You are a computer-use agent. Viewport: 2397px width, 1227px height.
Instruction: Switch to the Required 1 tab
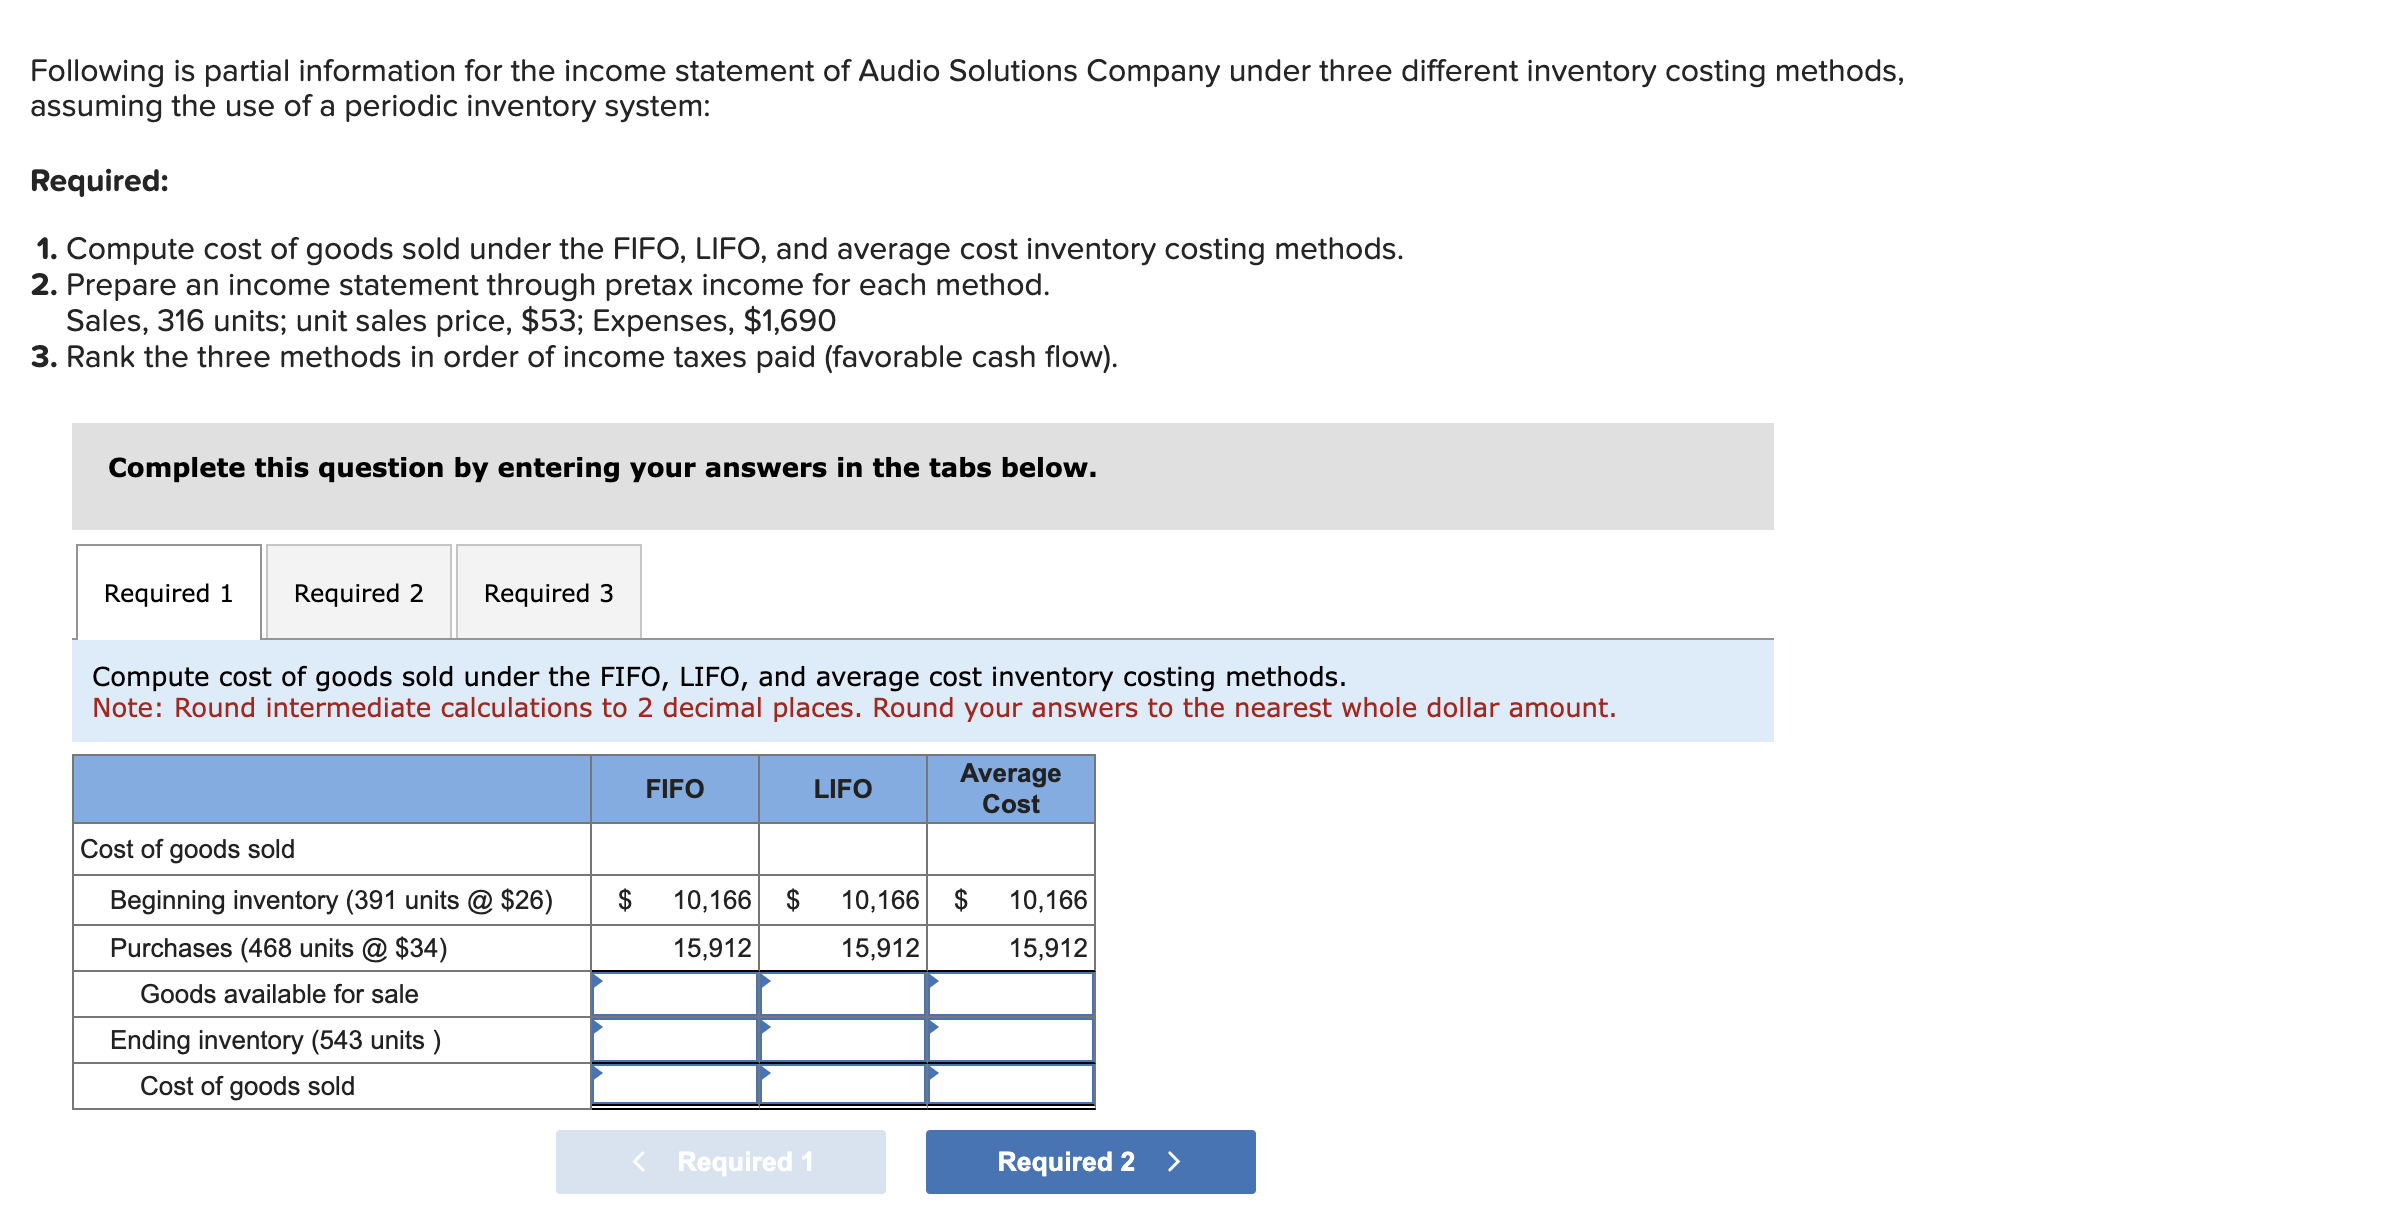point(168,593)
